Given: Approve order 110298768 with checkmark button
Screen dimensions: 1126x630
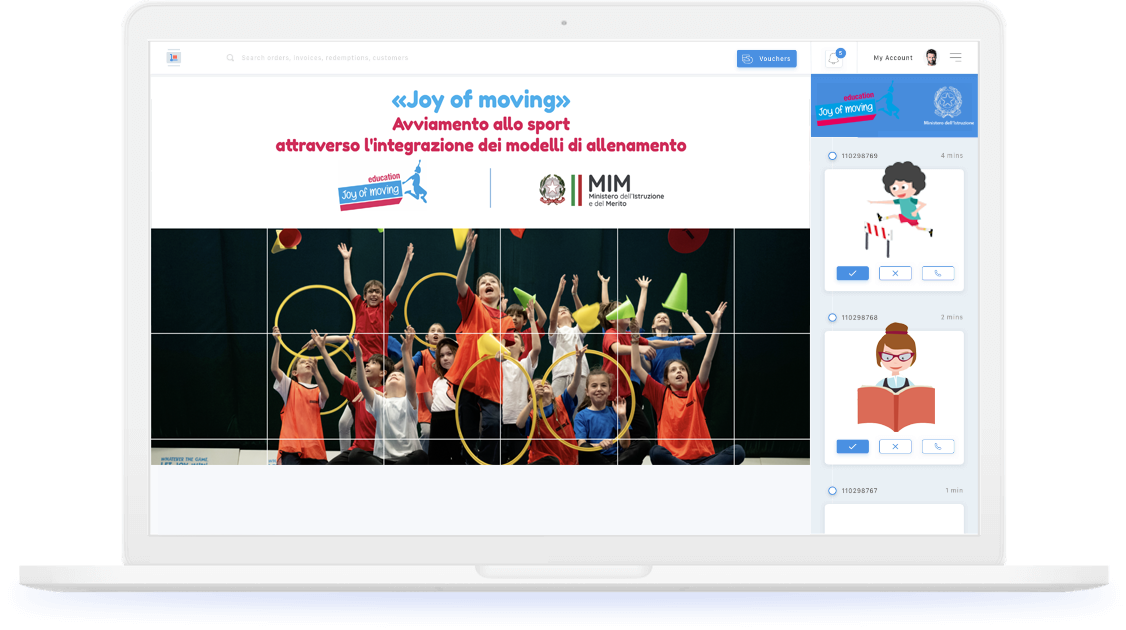Looking at the screenshot, I should (x=852, y=447).
